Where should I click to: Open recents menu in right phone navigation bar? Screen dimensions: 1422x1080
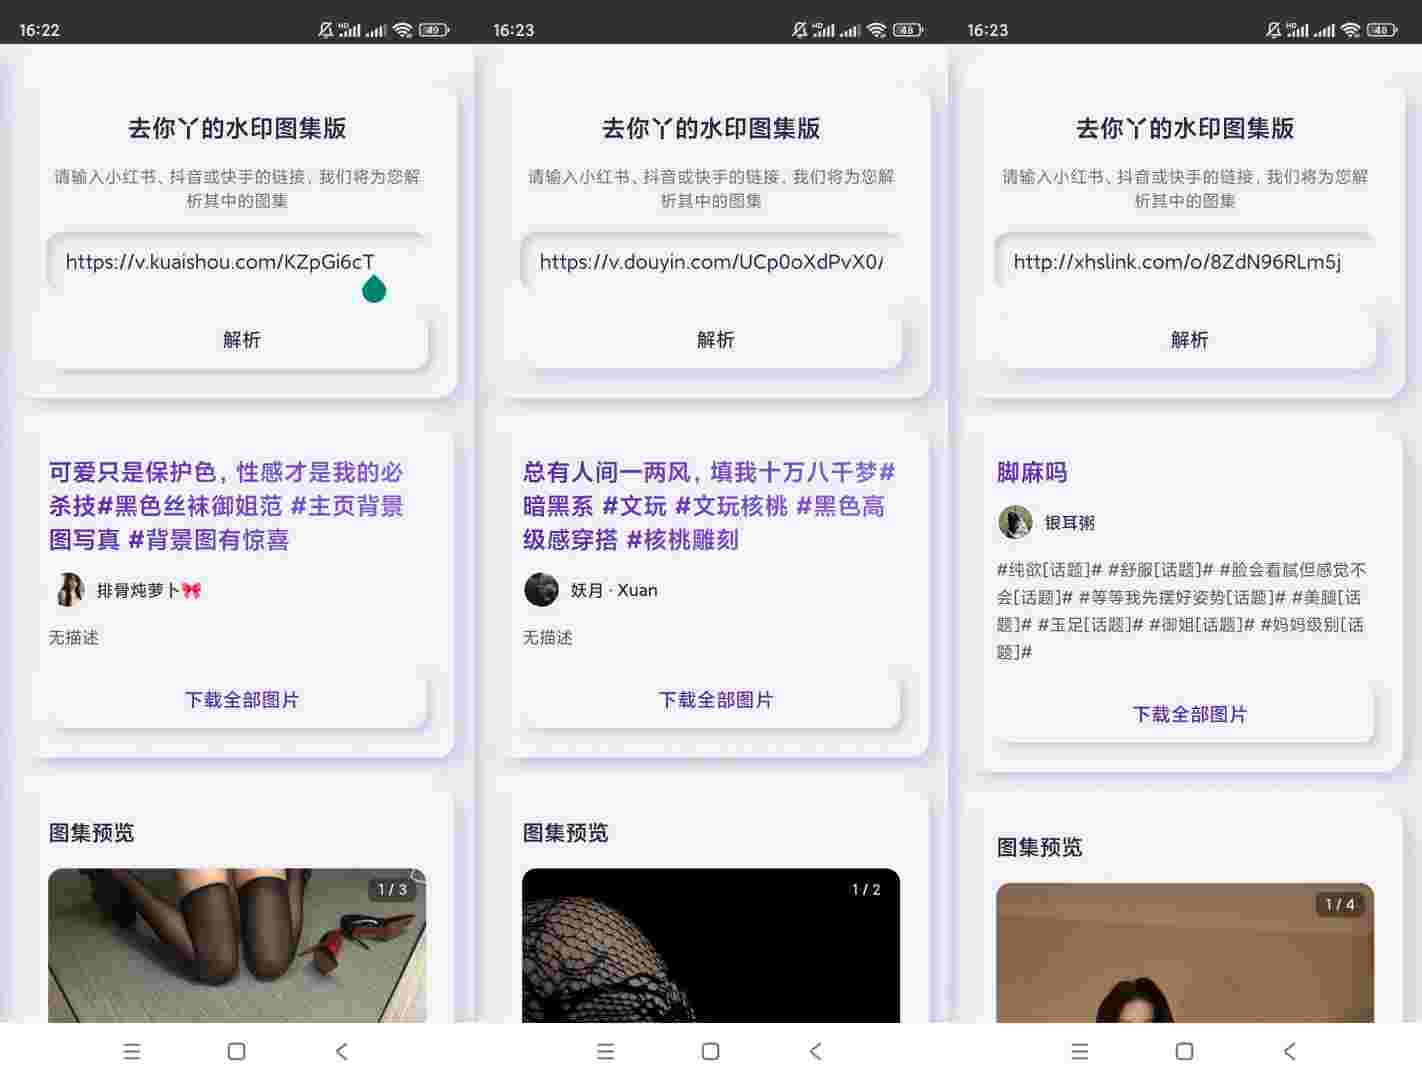pos(1079,1051)
